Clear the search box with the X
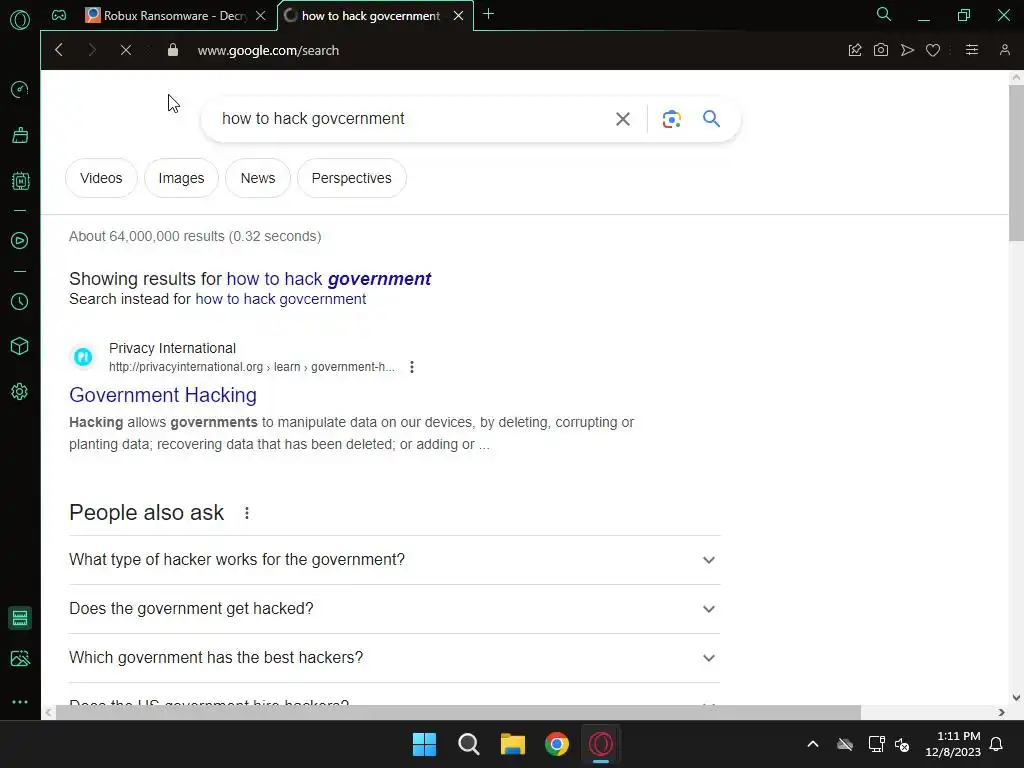This screenshot has height=768, width=1024. coord(623,119)
